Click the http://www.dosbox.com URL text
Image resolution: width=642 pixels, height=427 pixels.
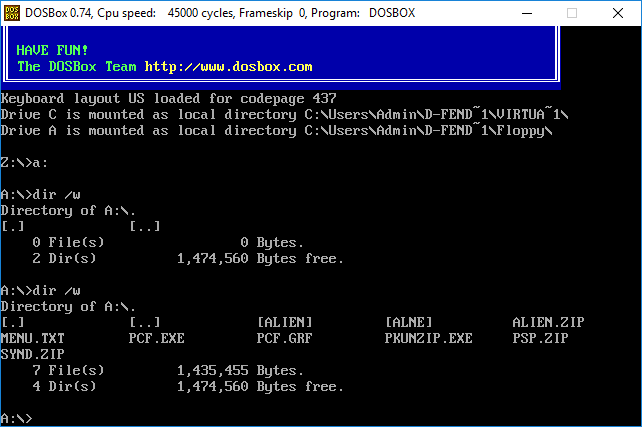[228, 66]
